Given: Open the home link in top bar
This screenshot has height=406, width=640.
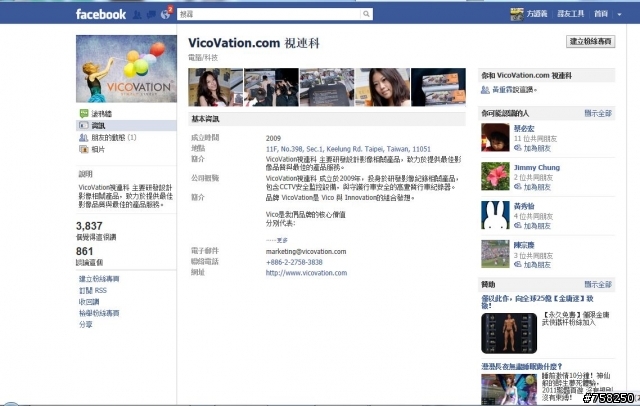Looking at the screenshot, I should [x=601, y=14].
